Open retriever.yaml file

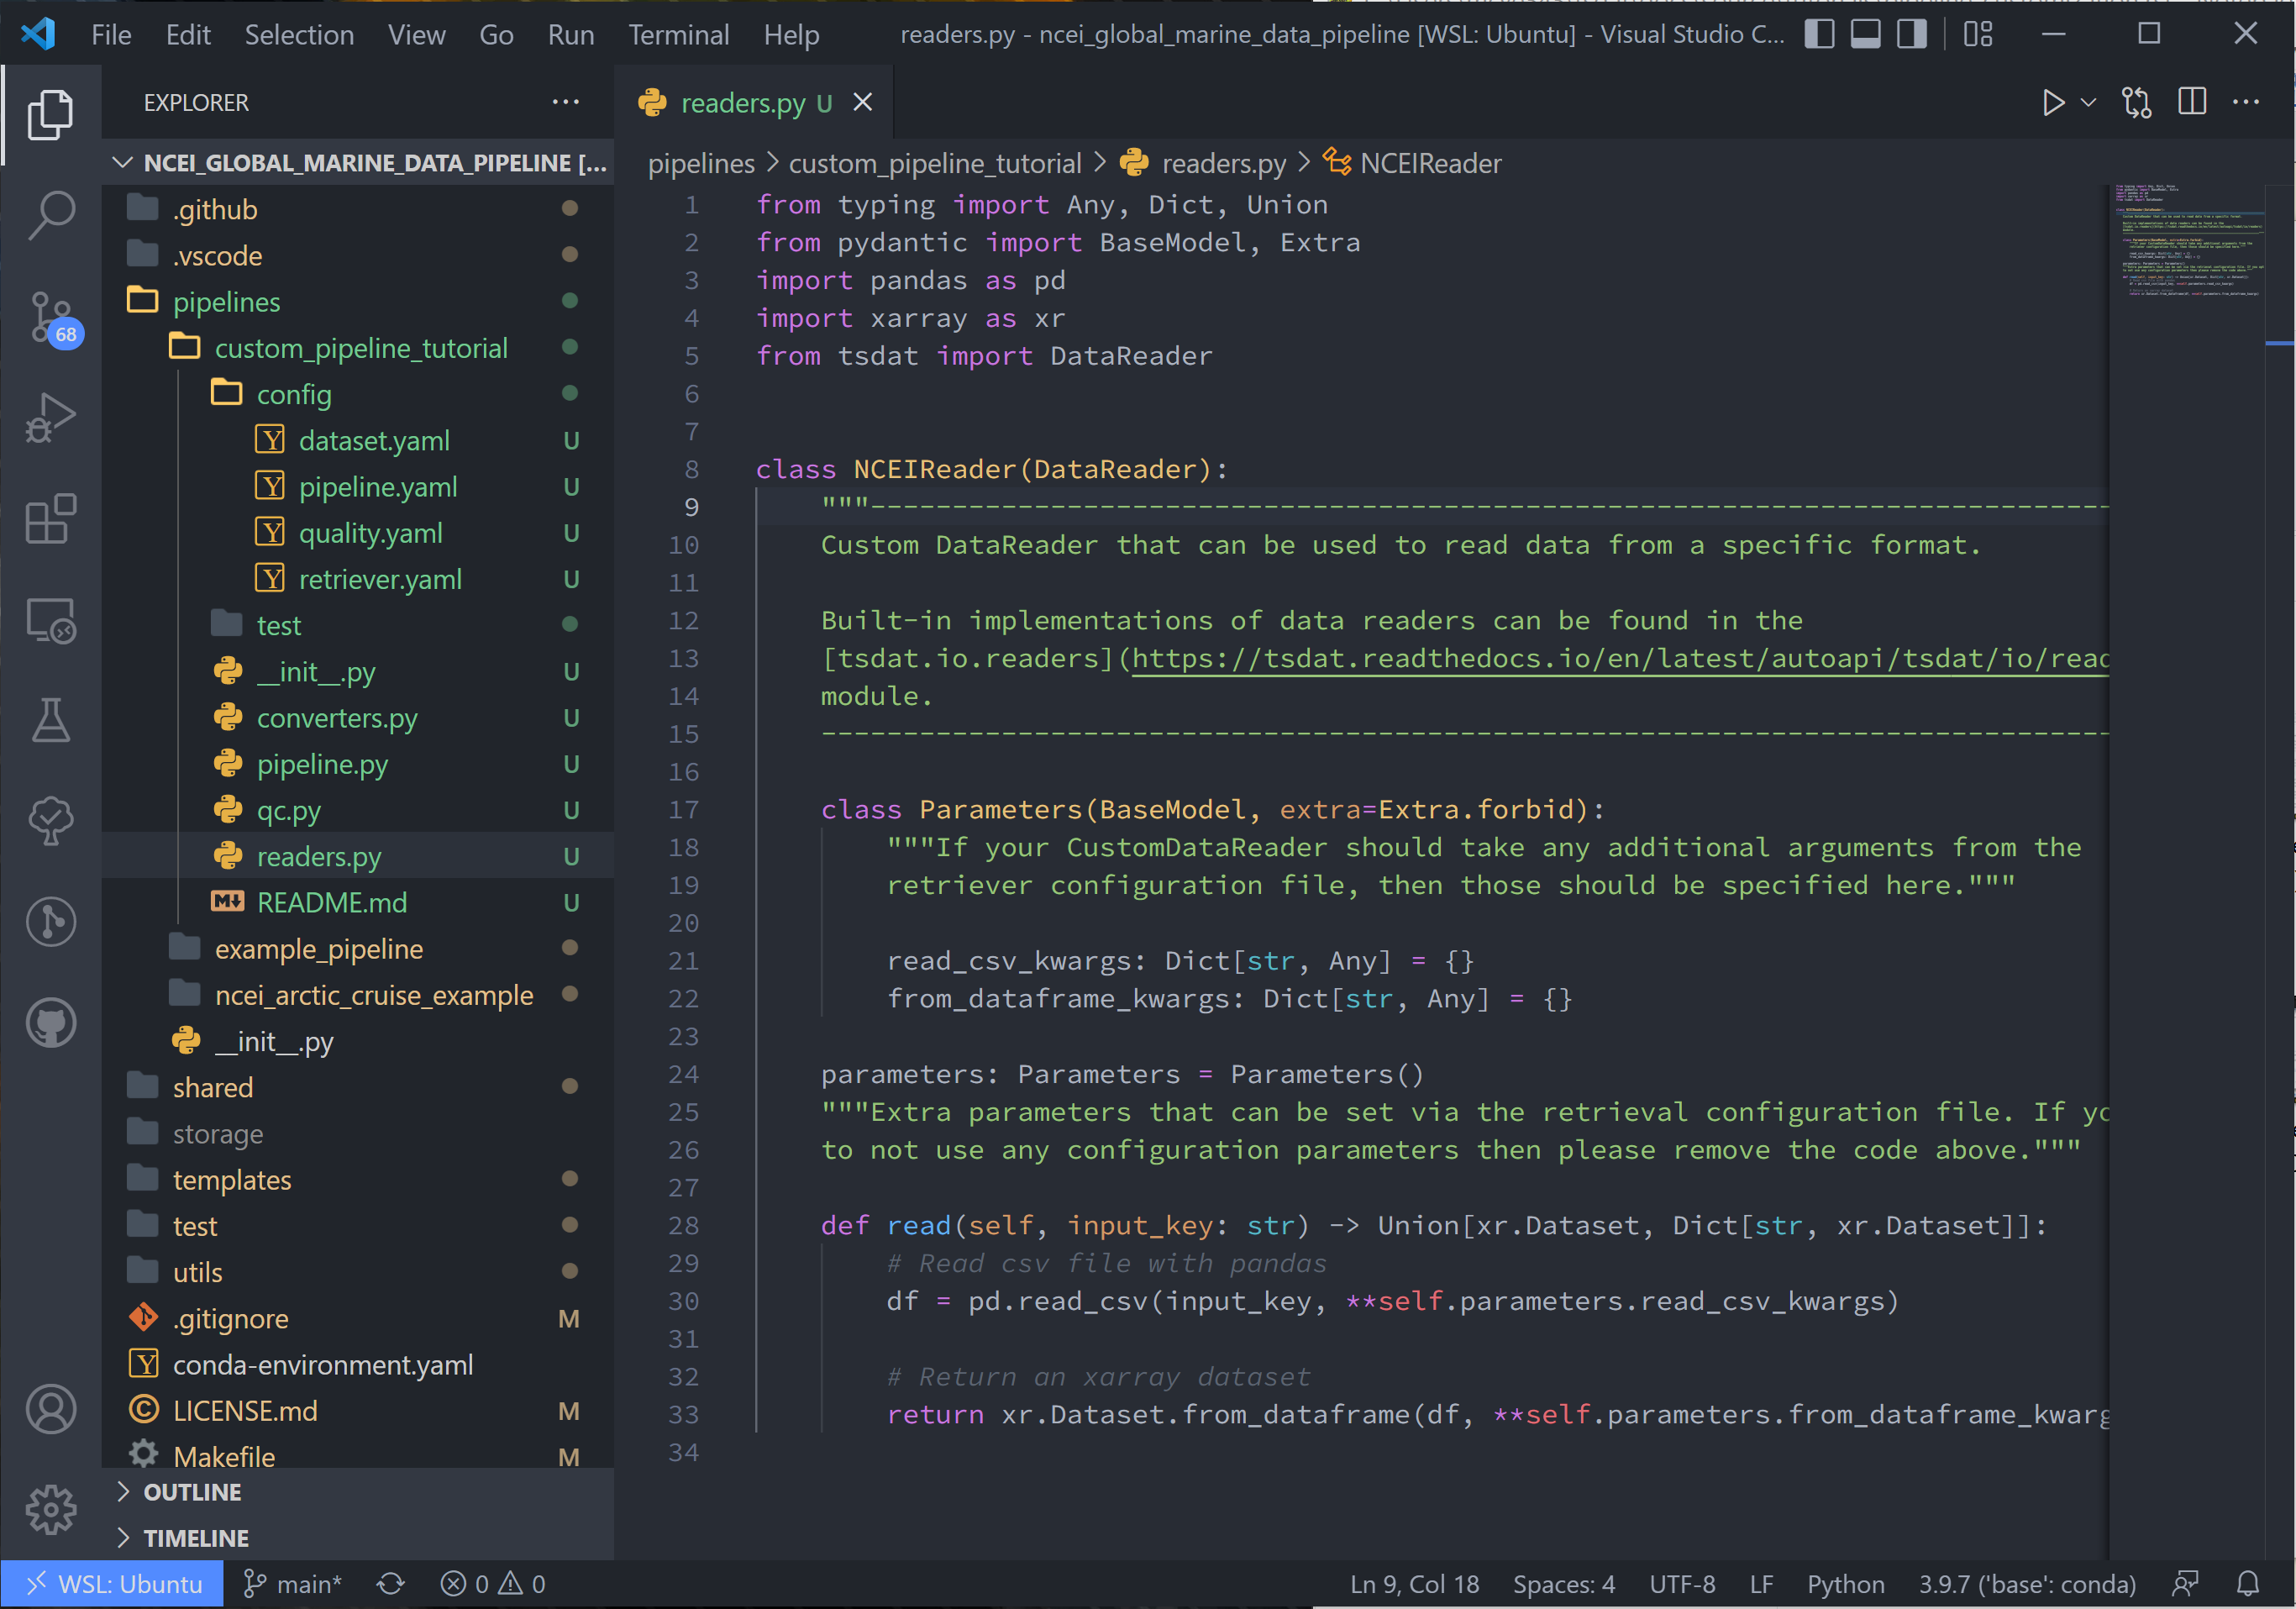pyautogui.click(x=358, y=579)
